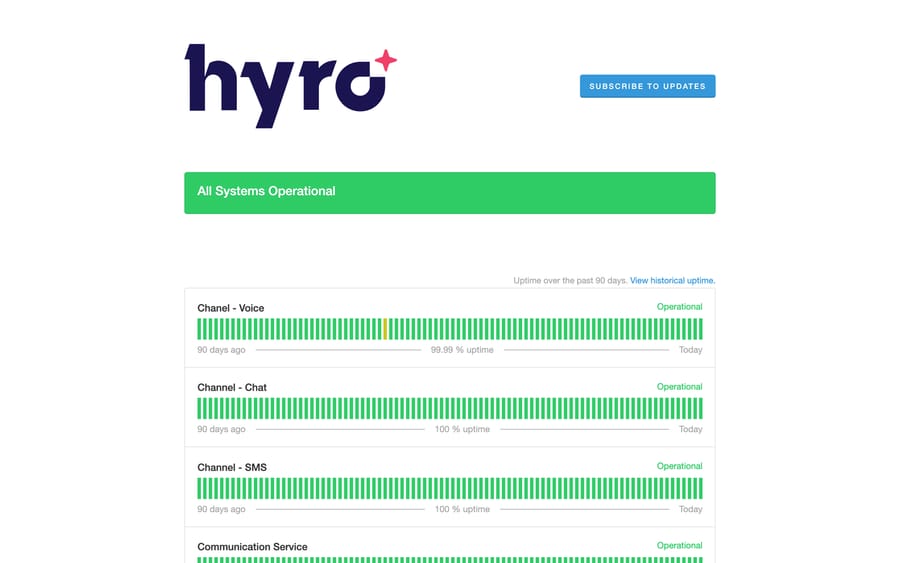Click Operational status for Channel - SMS
This screenshot has height=563, width=900.
click(x=679, y=466)
